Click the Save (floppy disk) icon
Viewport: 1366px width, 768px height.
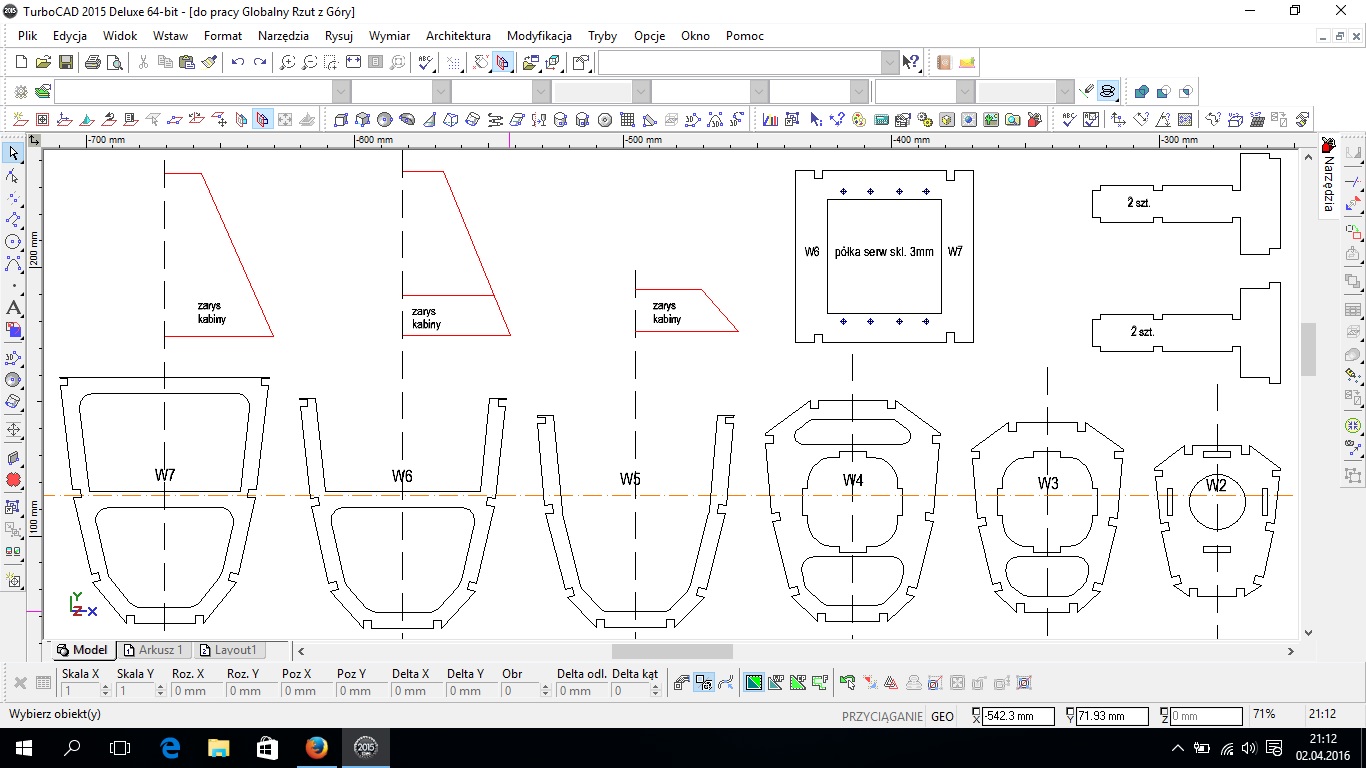(x=66, y=62)
